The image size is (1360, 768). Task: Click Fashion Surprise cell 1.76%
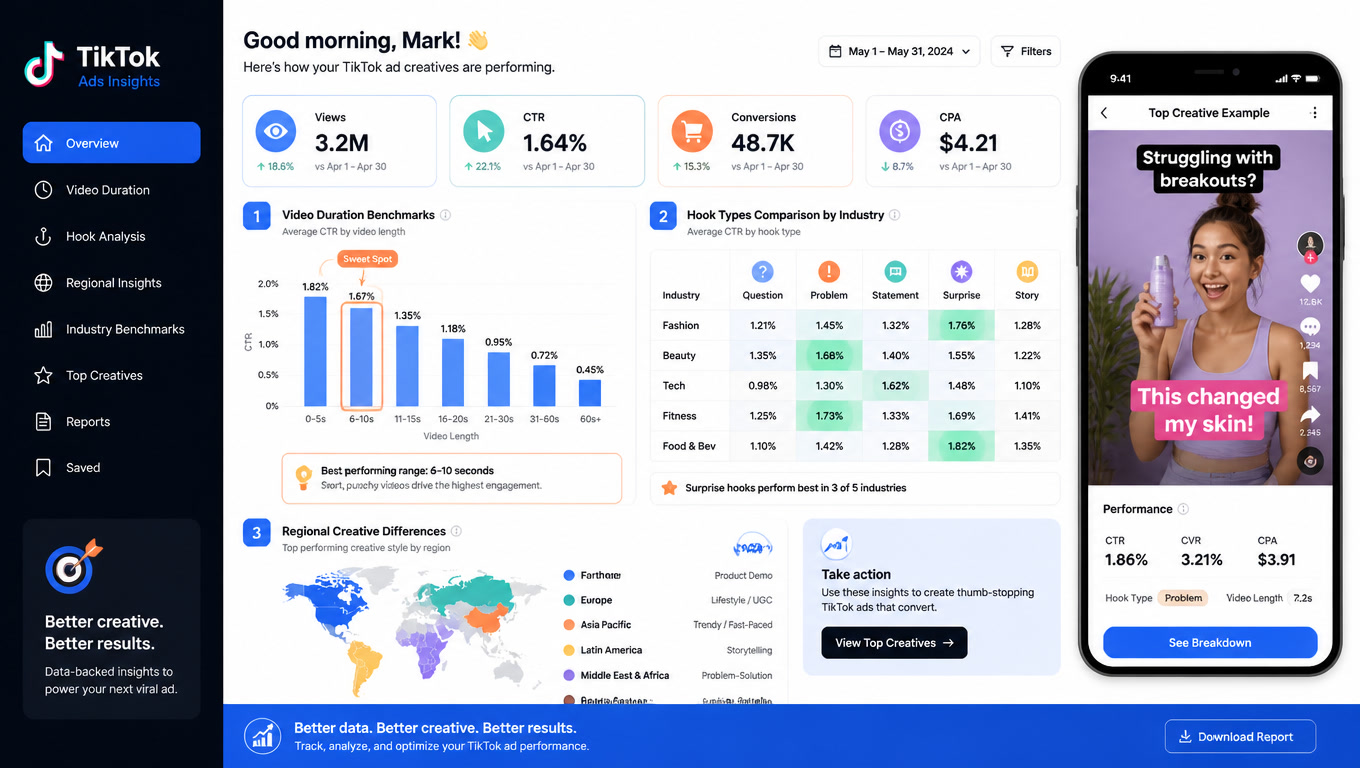961,326
